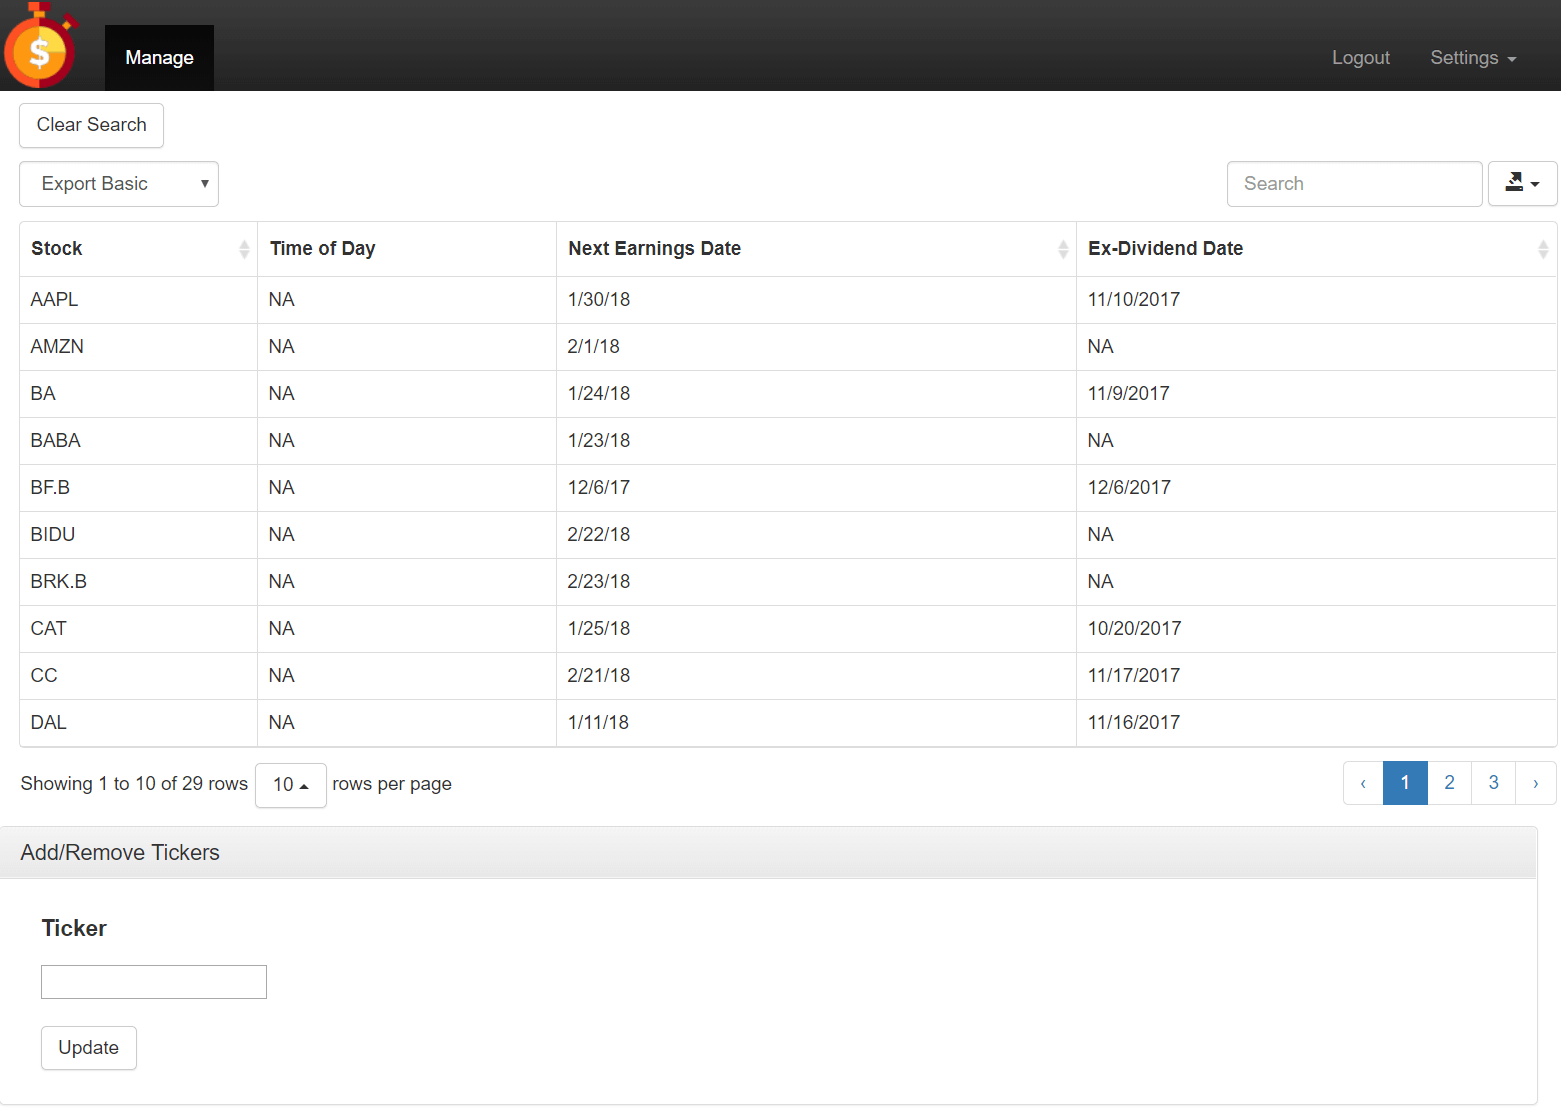This screenshot has height=1120, width=1561.
Task: Expand the Settings menu
Action: tap(1473, 58)
